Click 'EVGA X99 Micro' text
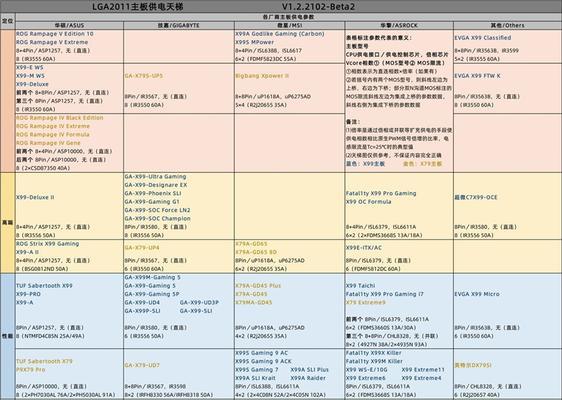562x400 pixels. pos(477,294)
